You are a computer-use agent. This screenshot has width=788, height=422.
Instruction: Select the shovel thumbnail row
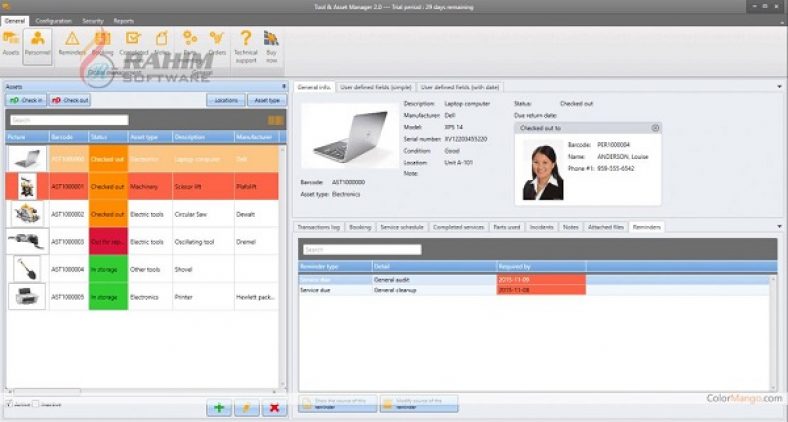pos(27,269)
